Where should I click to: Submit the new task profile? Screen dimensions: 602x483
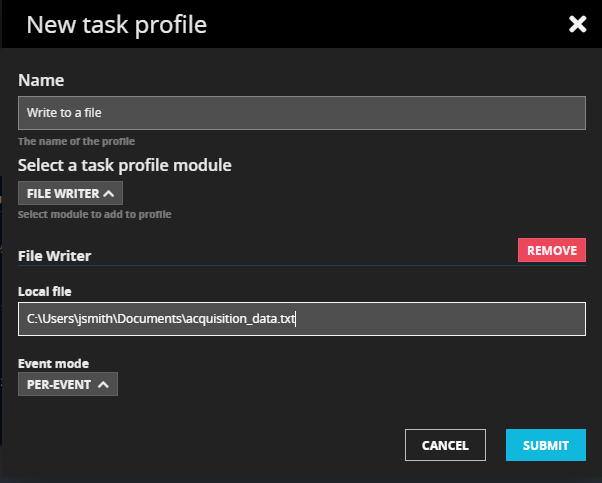545,445
